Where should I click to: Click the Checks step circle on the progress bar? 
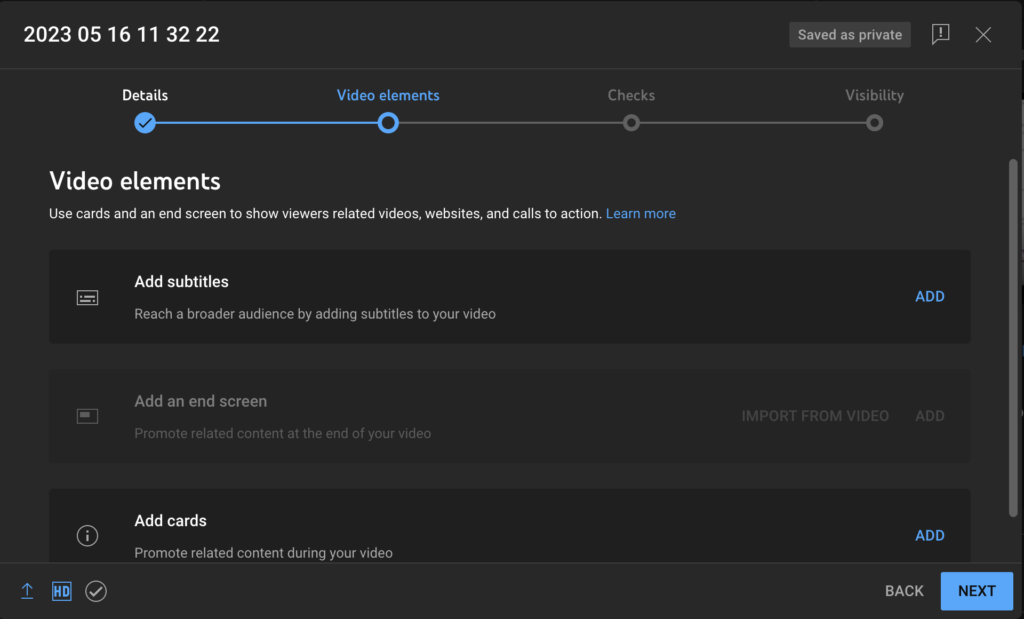coord(631,122)
